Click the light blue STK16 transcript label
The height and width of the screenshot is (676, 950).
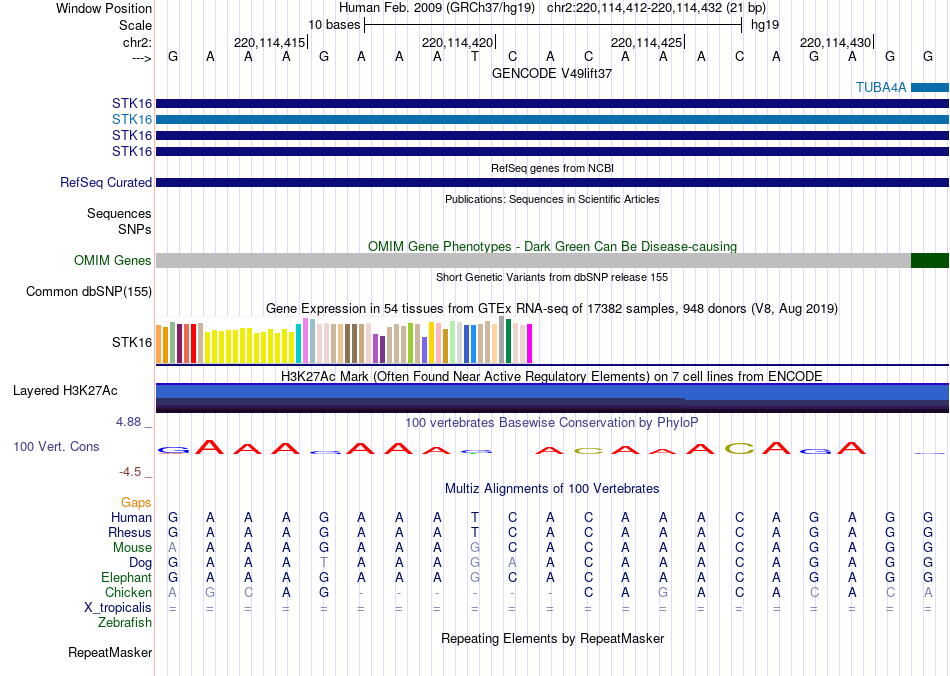point(132,119)
